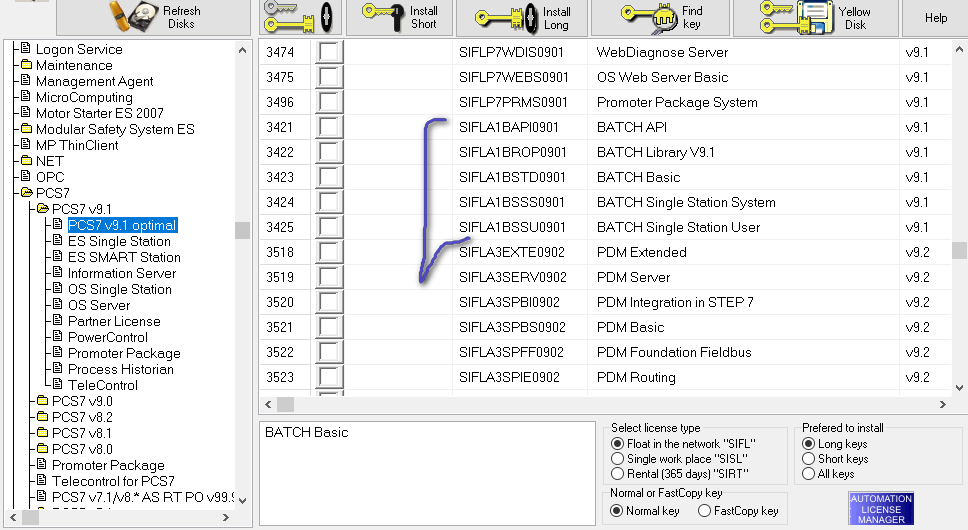Click the Refresh Disks toolbar button
Screen dimensions: 968x530
[x=155, y=17]
